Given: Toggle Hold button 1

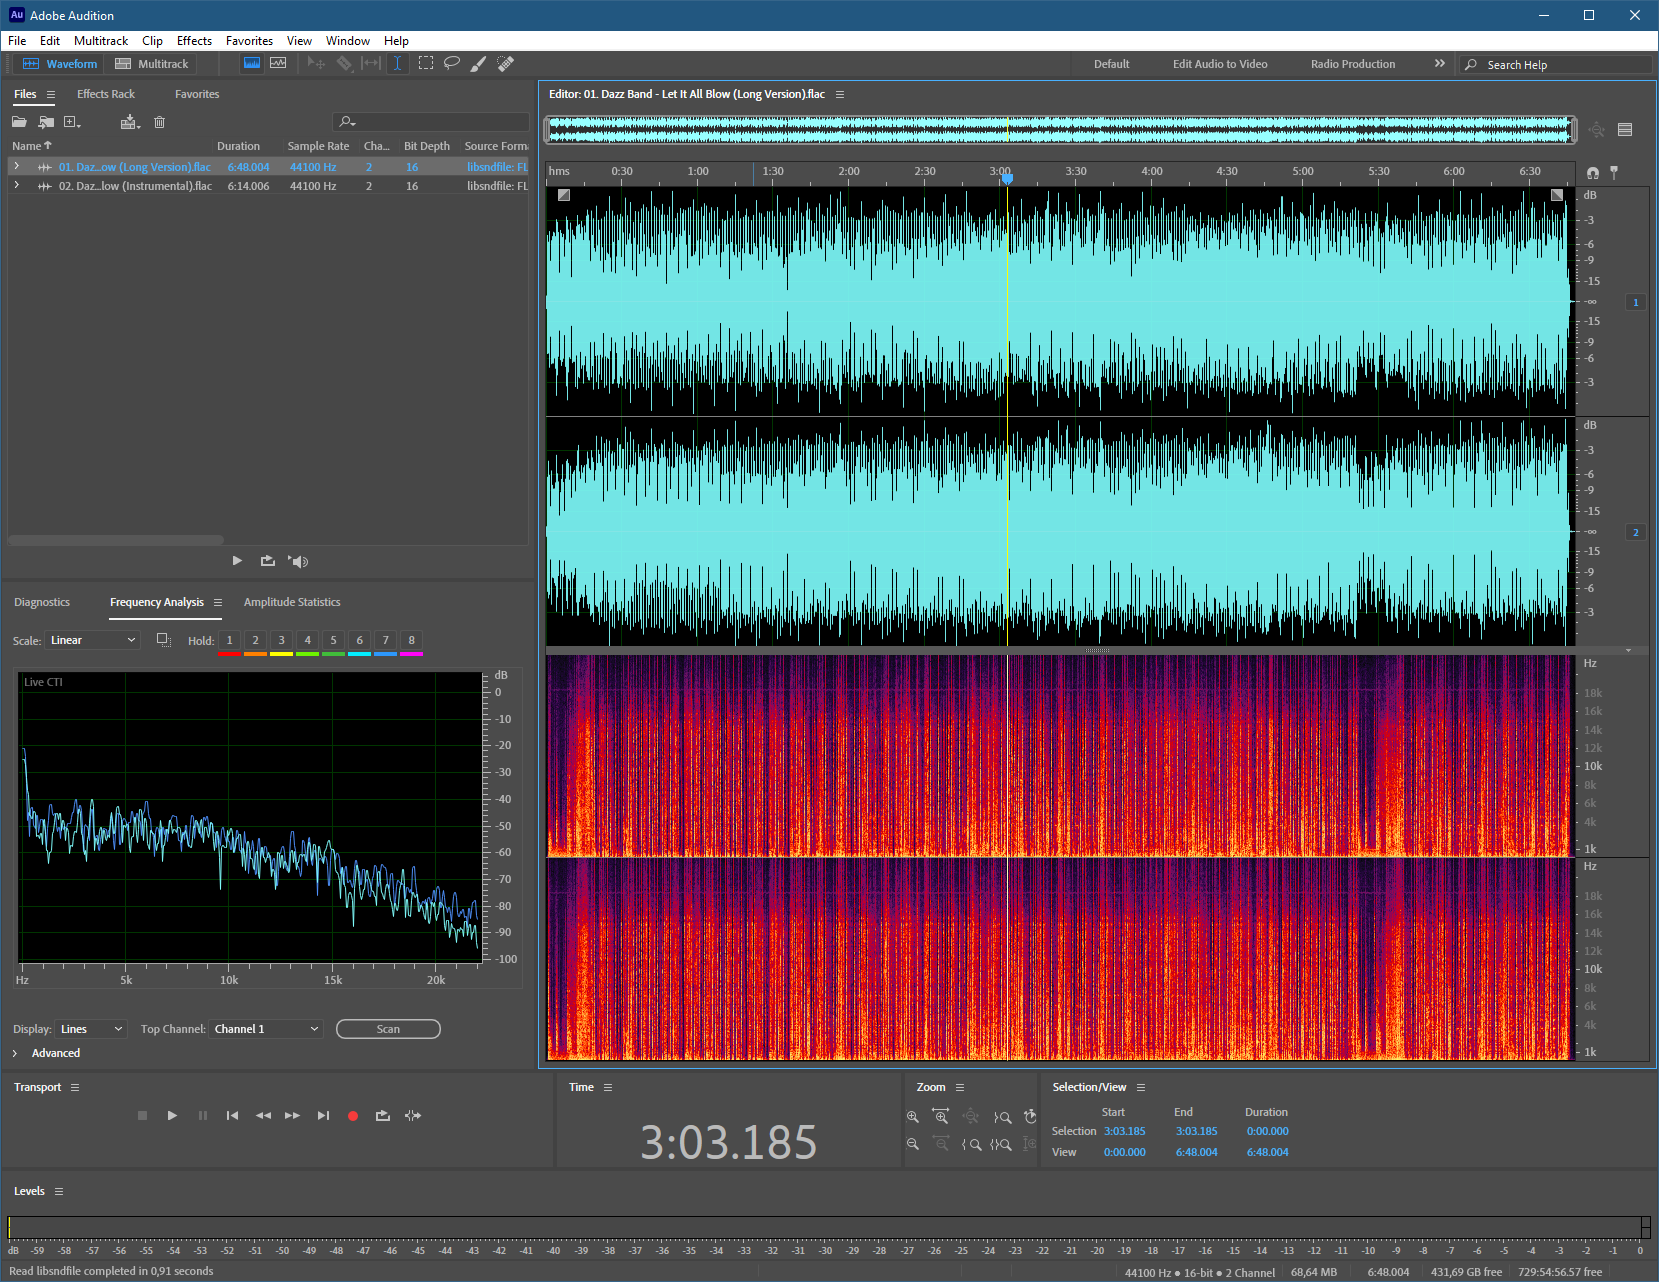Looking at the screenshot, I should (x=229, y=641).
